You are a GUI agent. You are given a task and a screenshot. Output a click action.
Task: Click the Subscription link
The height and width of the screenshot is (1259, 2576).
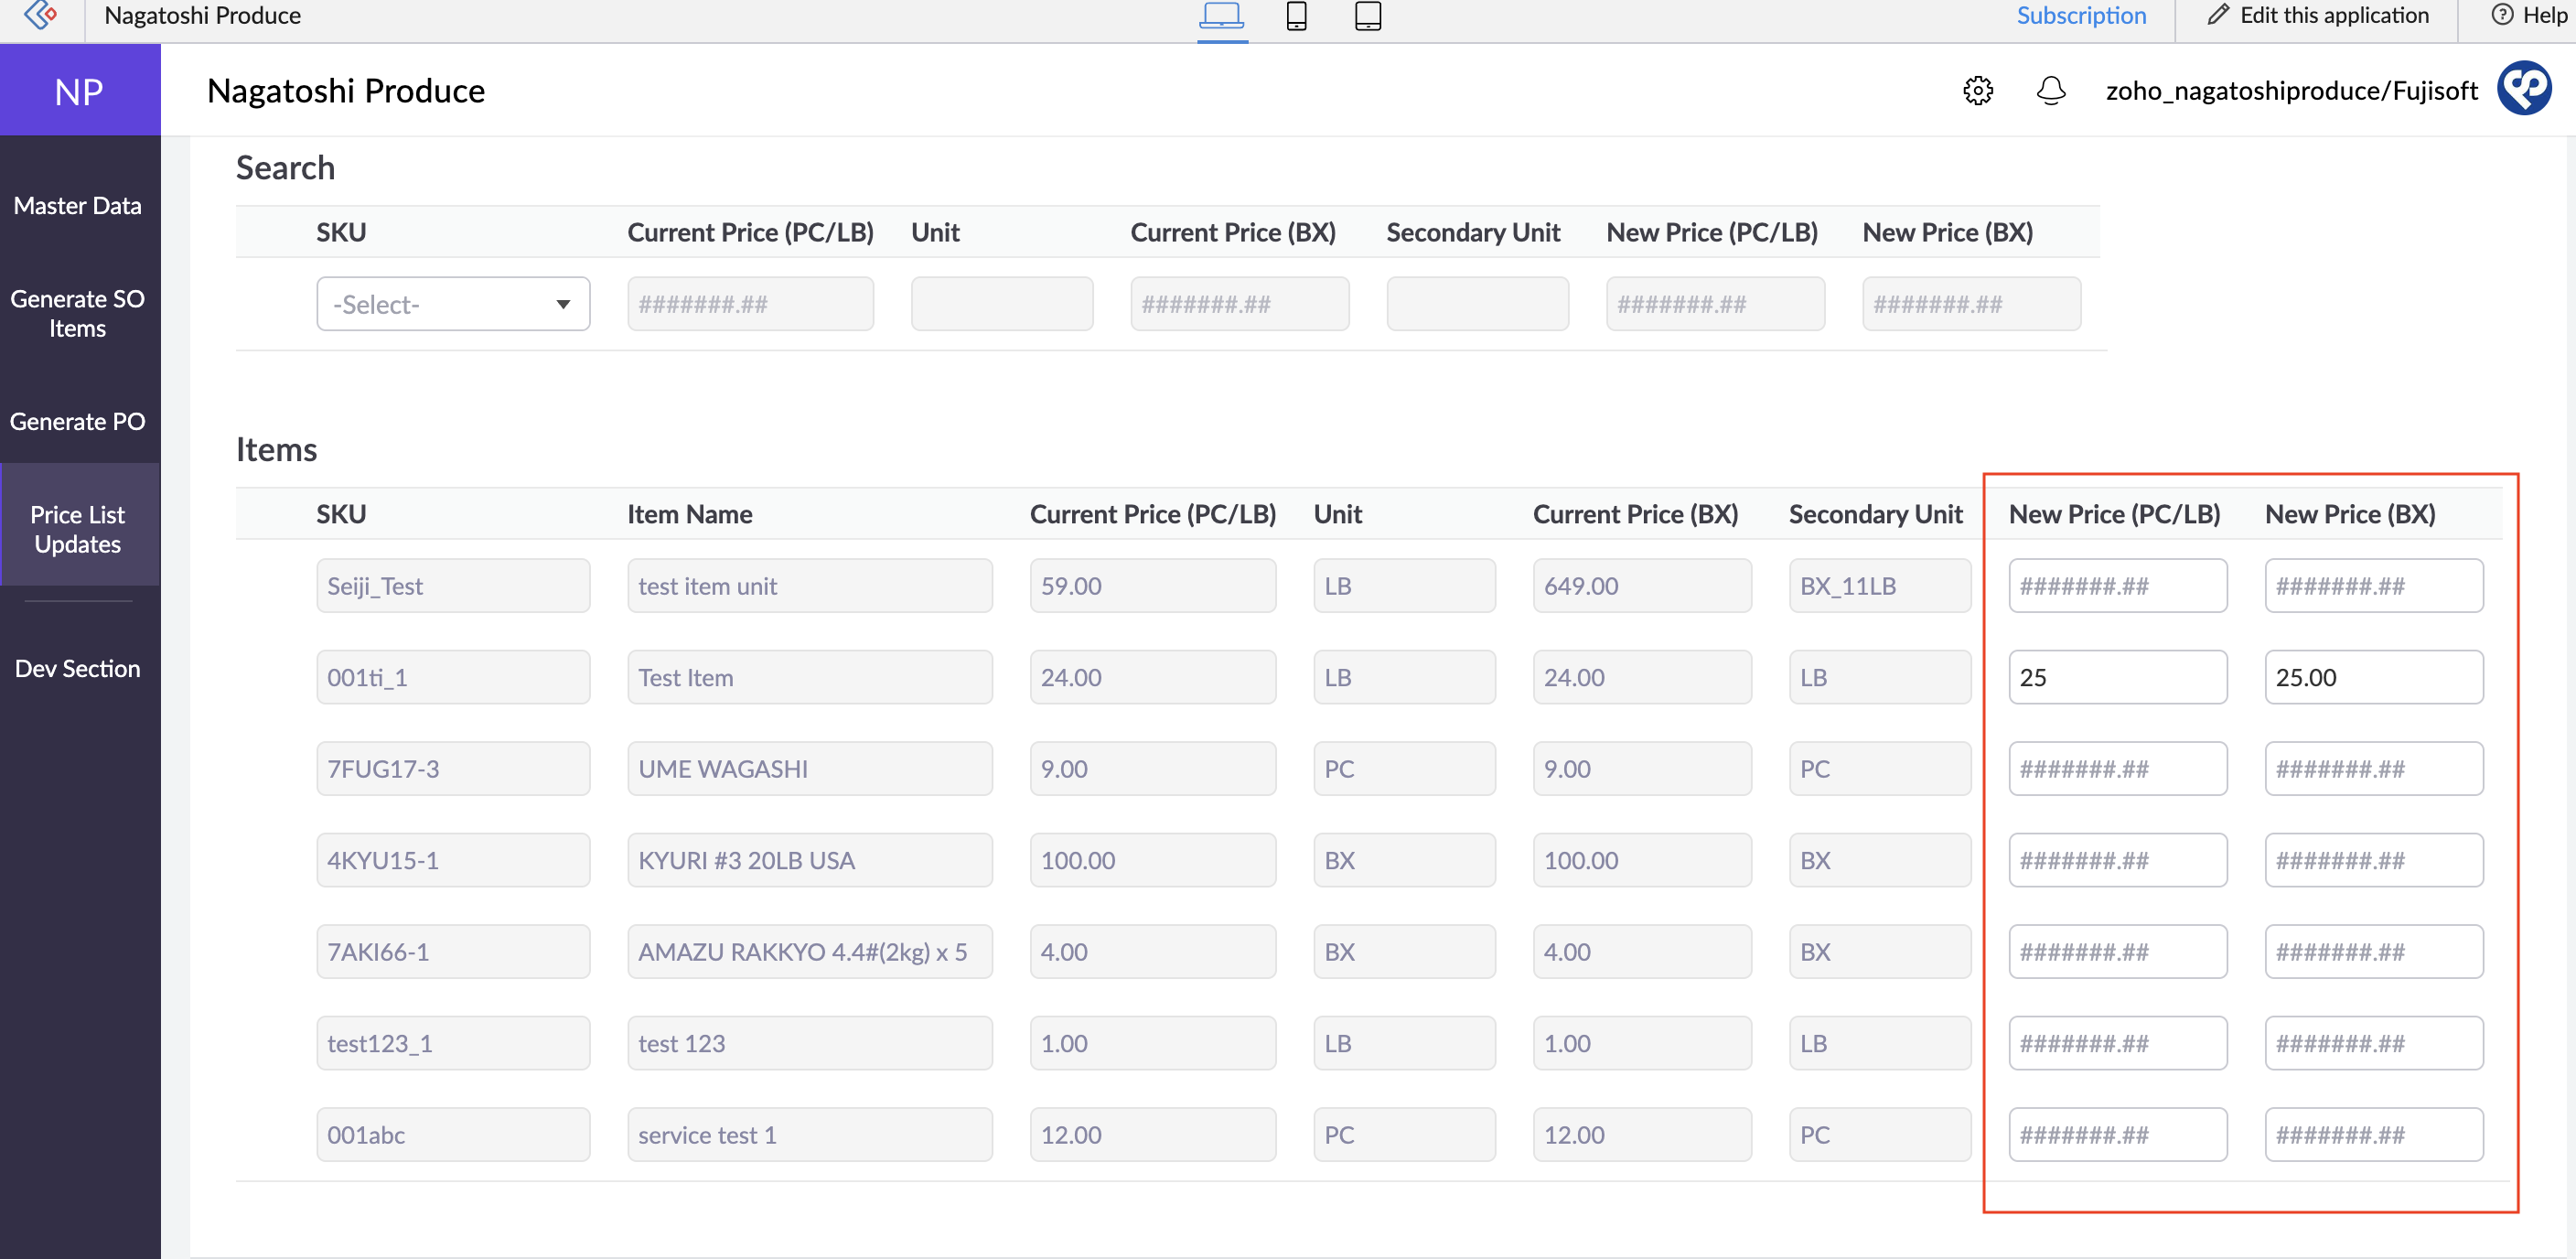coord(2081,15)
